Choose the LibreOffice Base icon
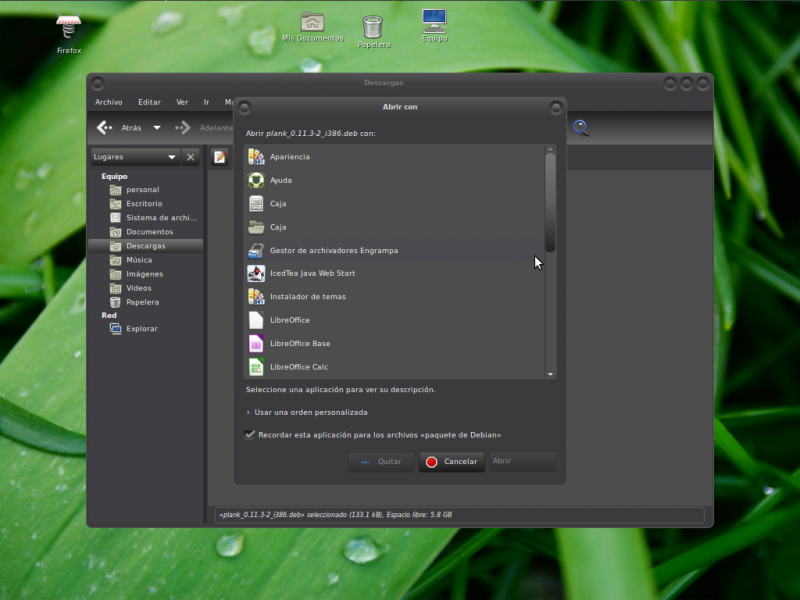The image size is (800, 600). 256,343
